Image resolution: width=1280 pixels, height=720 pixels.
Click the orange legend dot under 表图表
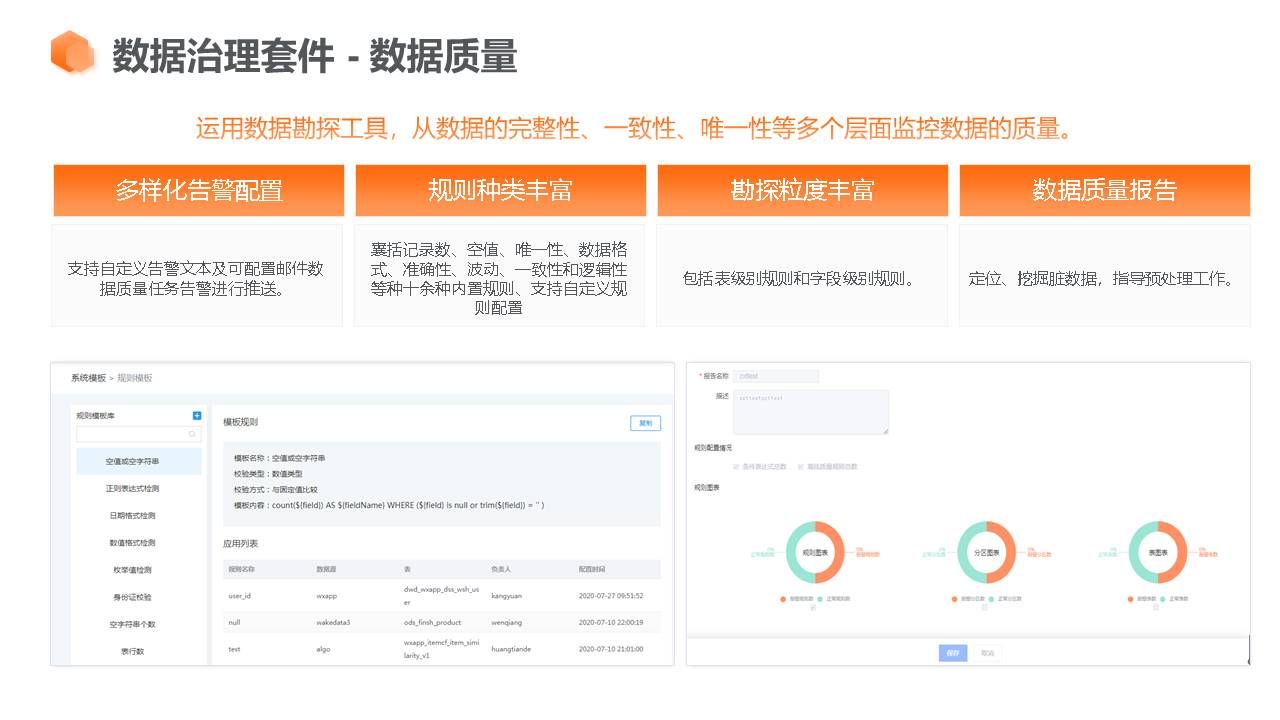(1131, 599)
